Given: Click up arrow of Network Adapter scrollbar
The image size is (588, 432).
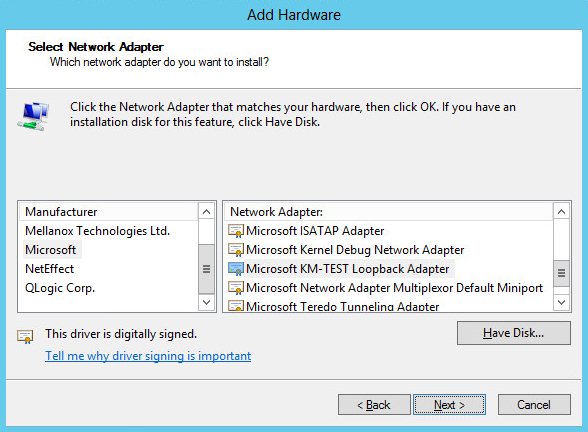Looking at the screenshot, I should [561, 212].
